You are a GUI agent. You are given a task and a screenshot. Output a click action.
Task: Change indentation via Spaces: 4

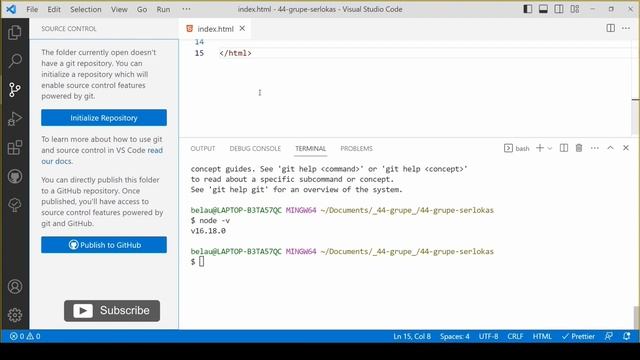[454, 336]
